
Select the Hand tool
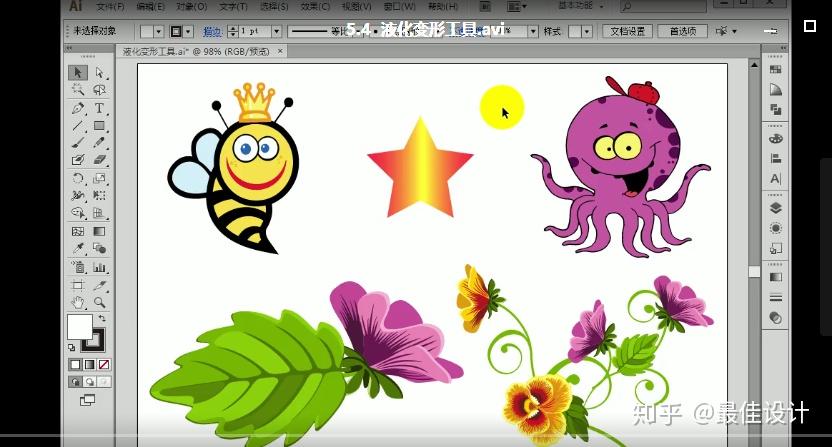[x=78, y=303]
